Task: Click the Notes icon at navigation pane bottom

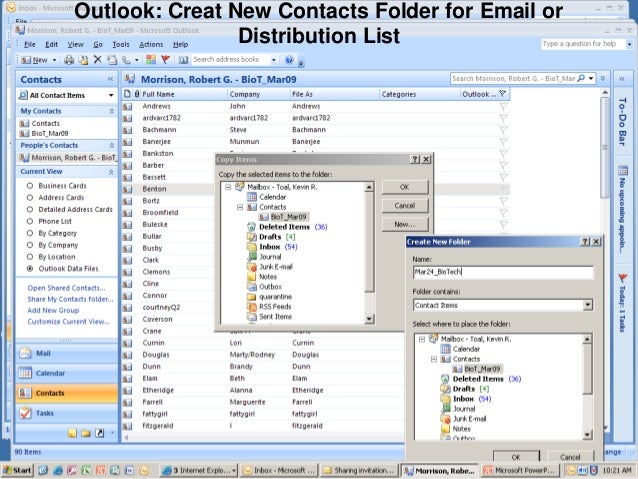Action: (72, 433)
